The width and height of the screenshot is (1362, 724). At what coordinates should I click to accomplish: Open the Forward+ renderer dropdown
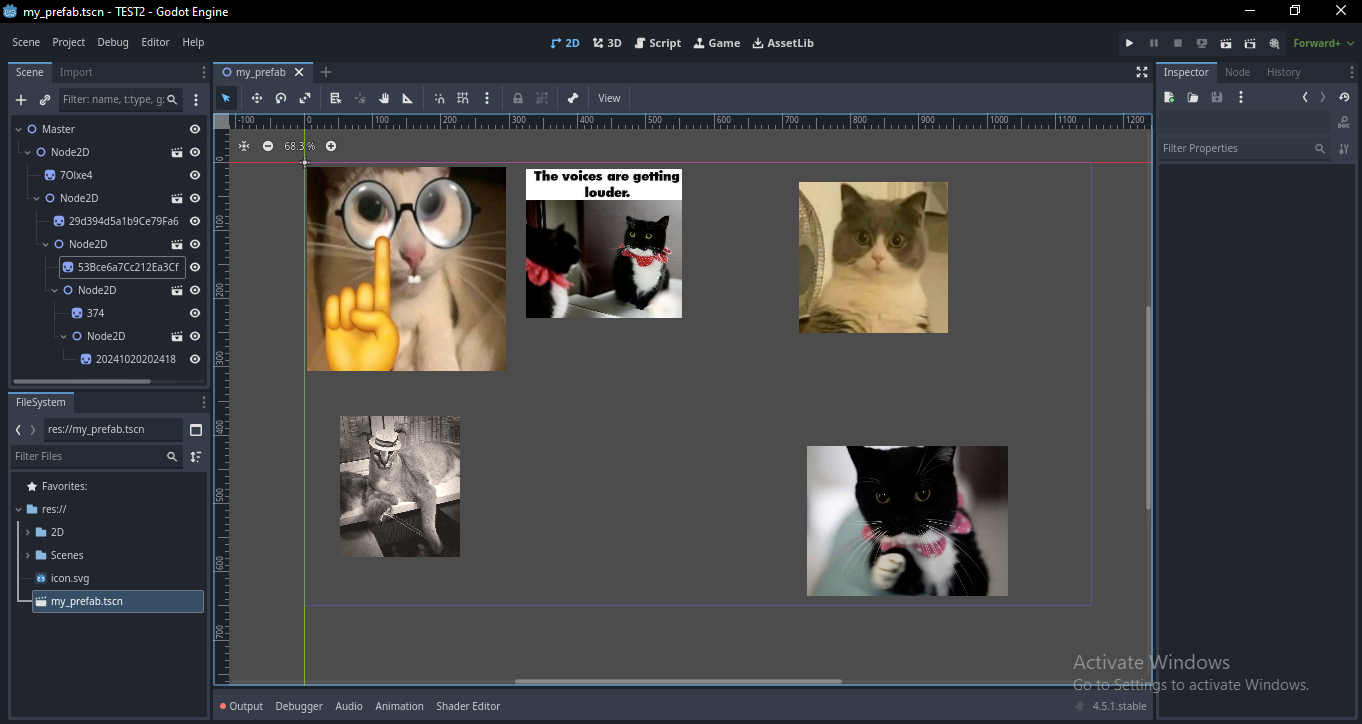[1321, 43]
